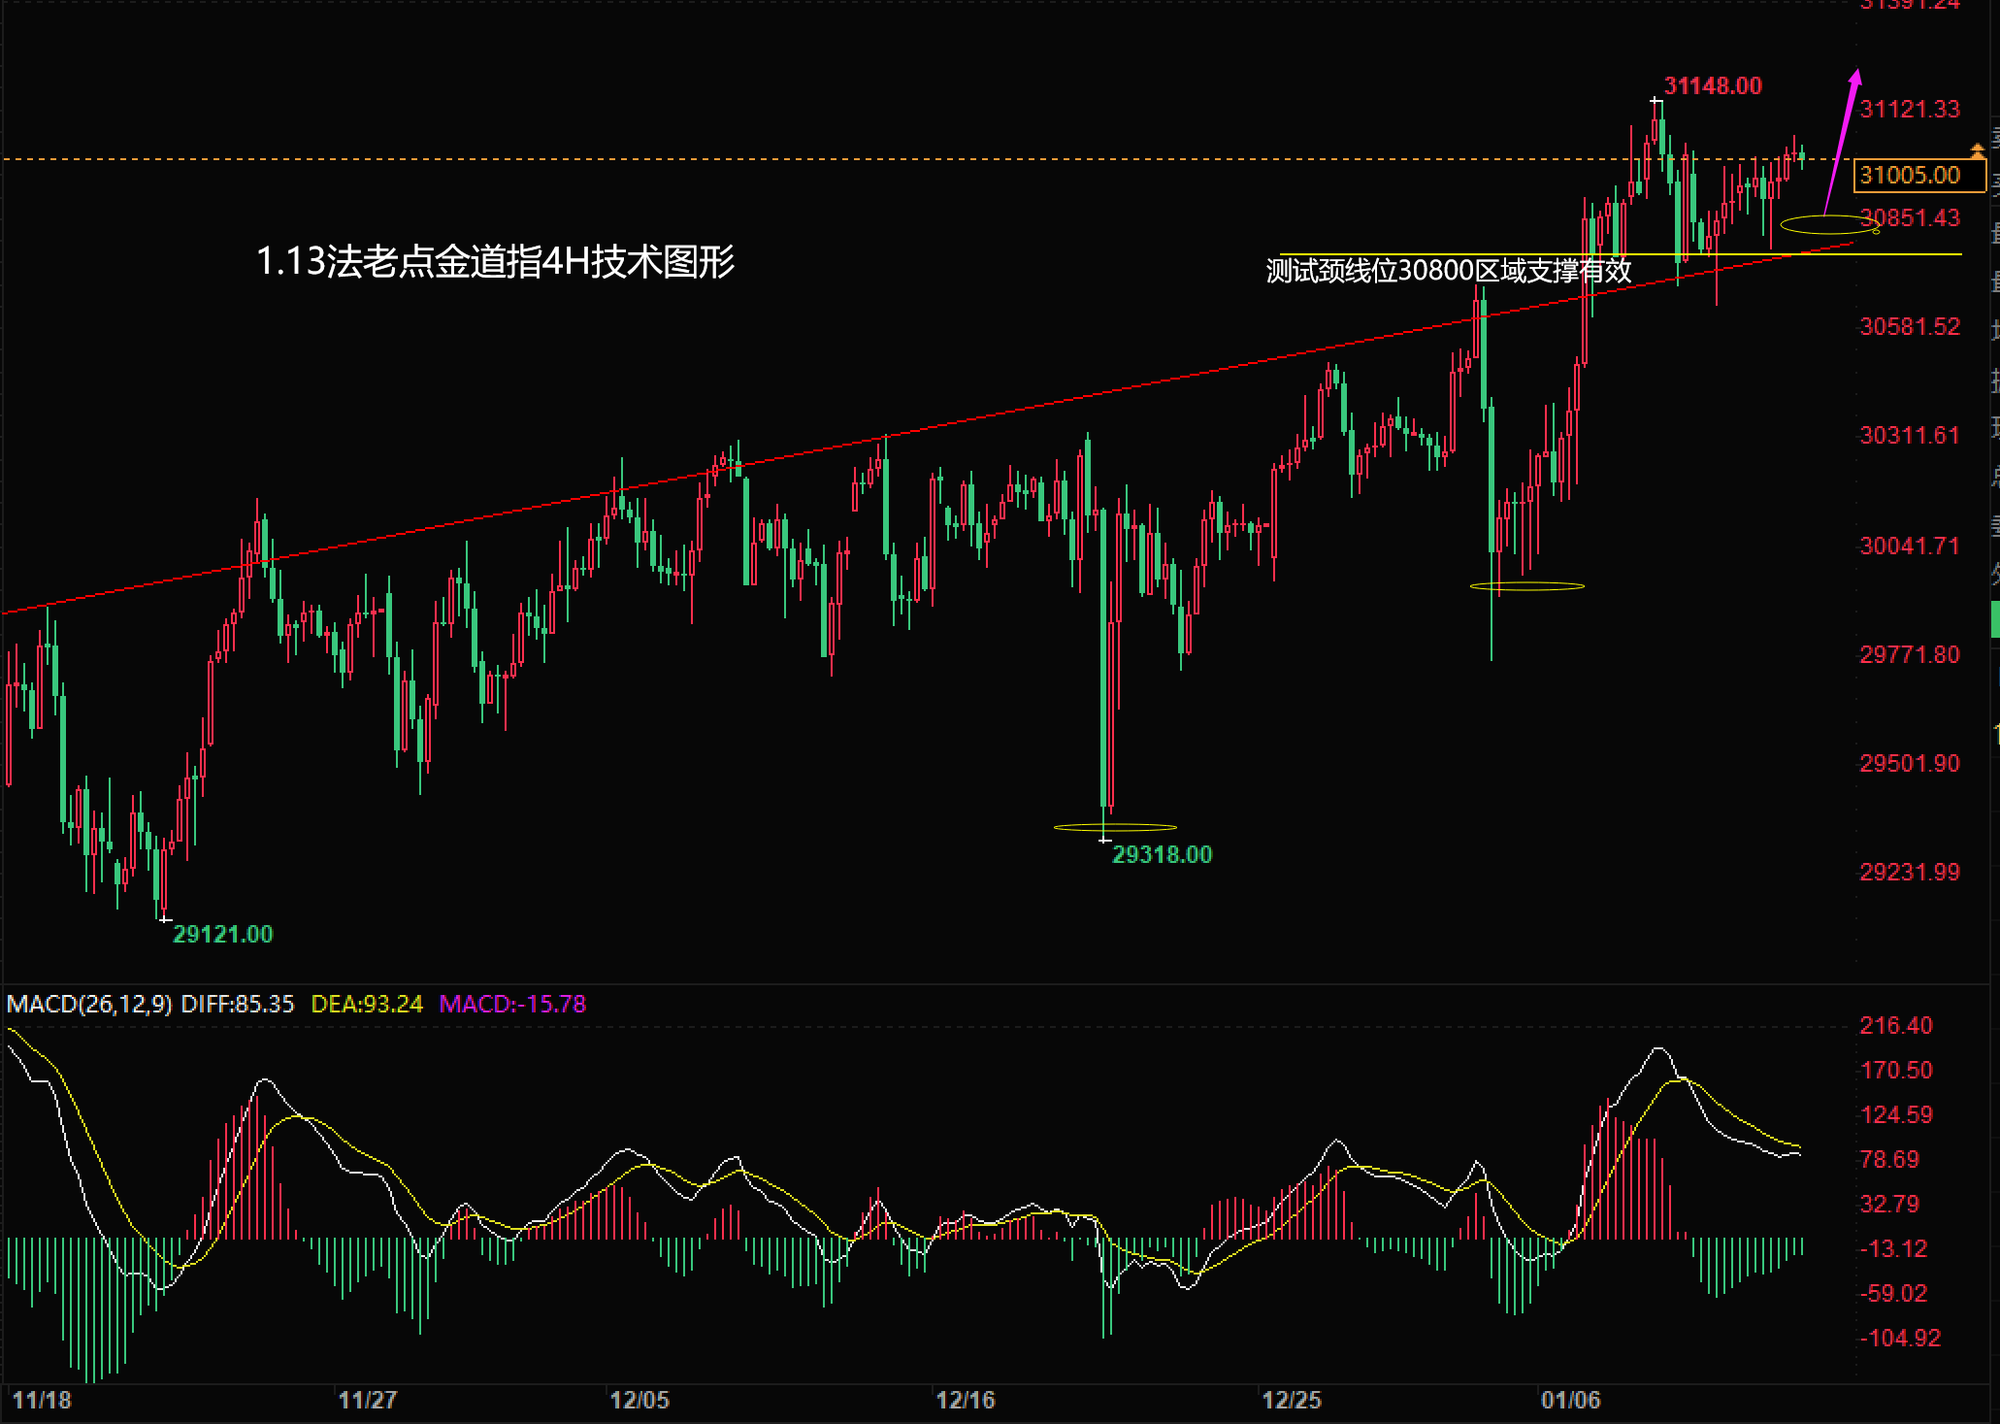Click the MACD(26,12,9) indicator label
The width and height of the screenshot is (2000, 1424).
click(89, 1004)
